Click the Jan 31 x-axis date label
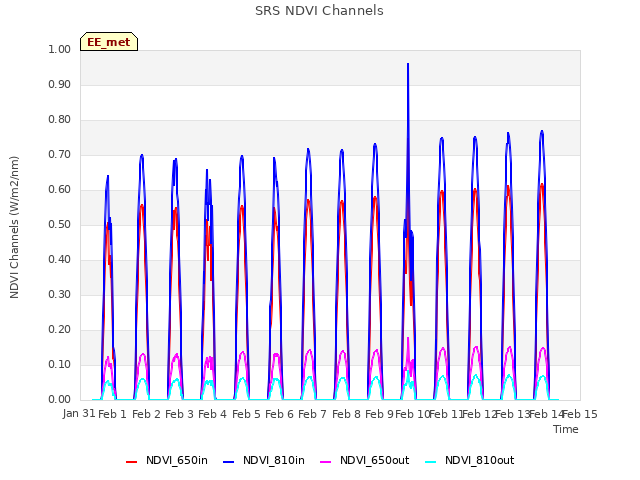 click(x=79, y=413)
